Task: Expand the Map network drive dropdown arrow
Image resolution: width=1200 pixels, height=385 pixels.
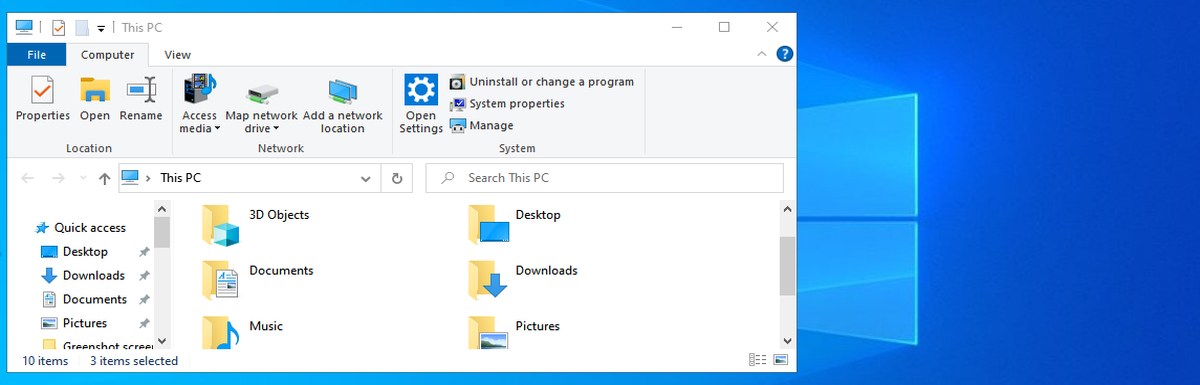Action: tap(276, 129)
